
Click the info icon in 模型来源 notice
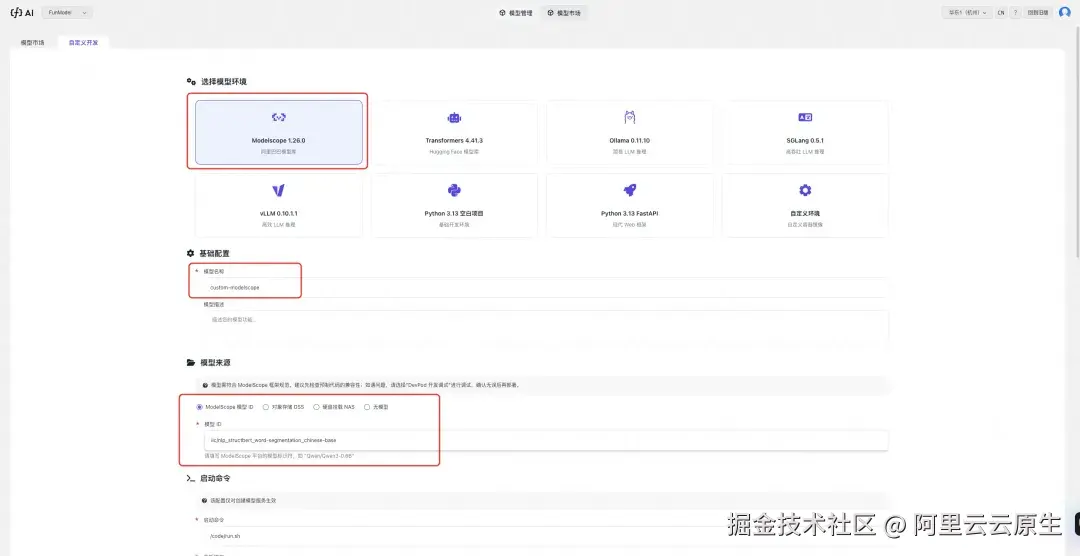coord(205,385)
